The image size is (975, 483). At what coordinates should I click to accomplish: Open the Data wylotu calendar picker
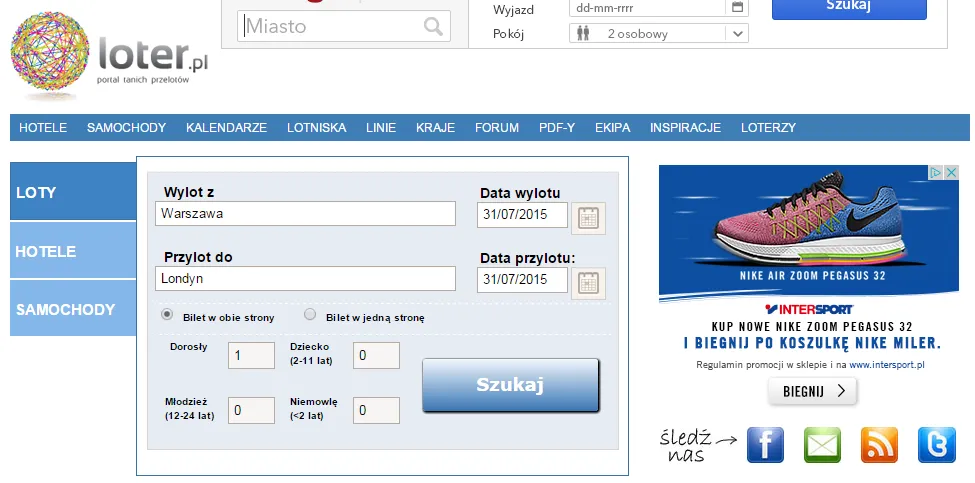pyautogui.click(x=588, y=218)
